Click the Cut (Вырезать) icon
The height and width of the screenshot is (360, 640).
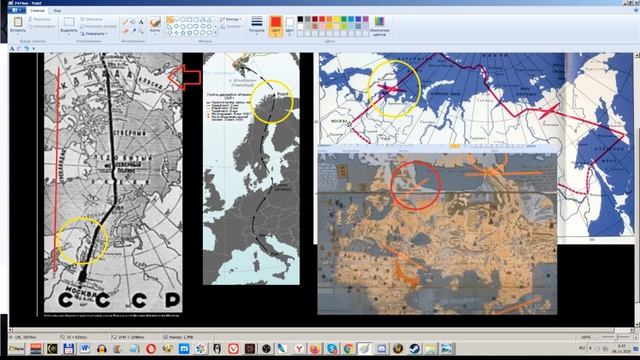31,19
